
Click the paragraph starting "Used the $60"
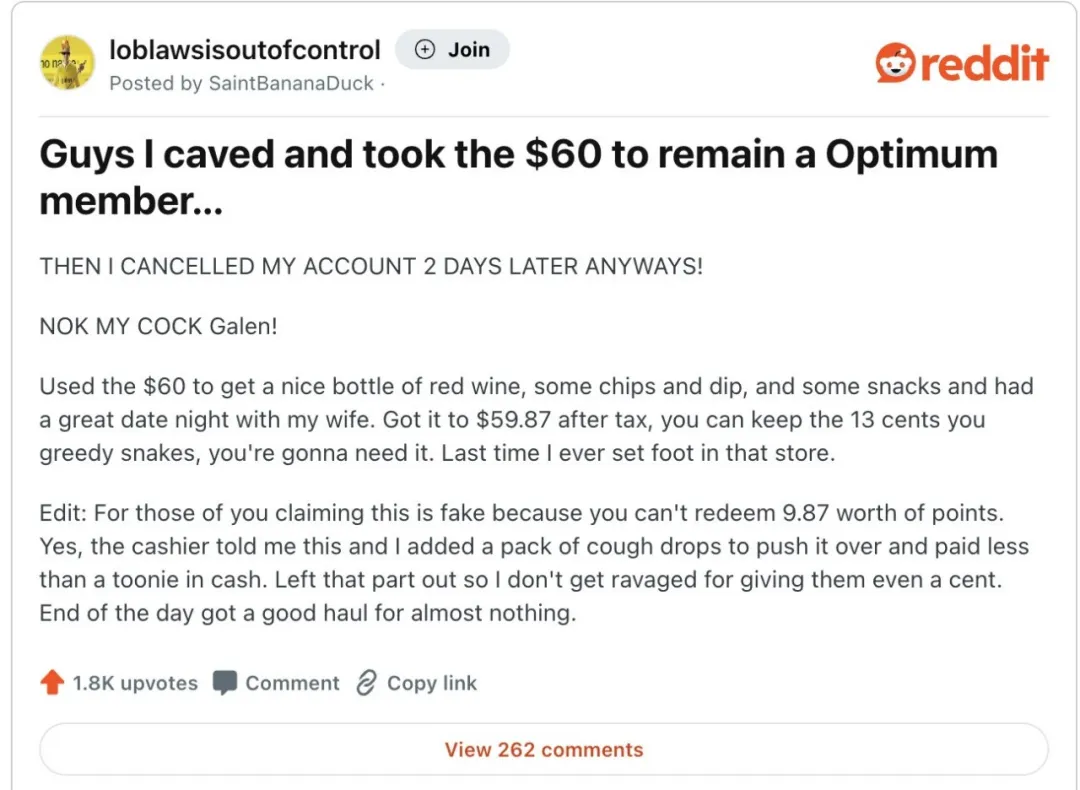tap(536, 419)
